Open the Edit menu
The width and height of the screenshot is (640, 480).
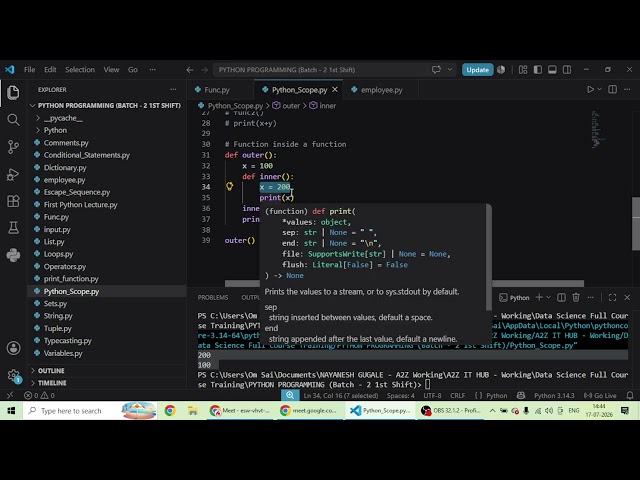tap(50, 70)
